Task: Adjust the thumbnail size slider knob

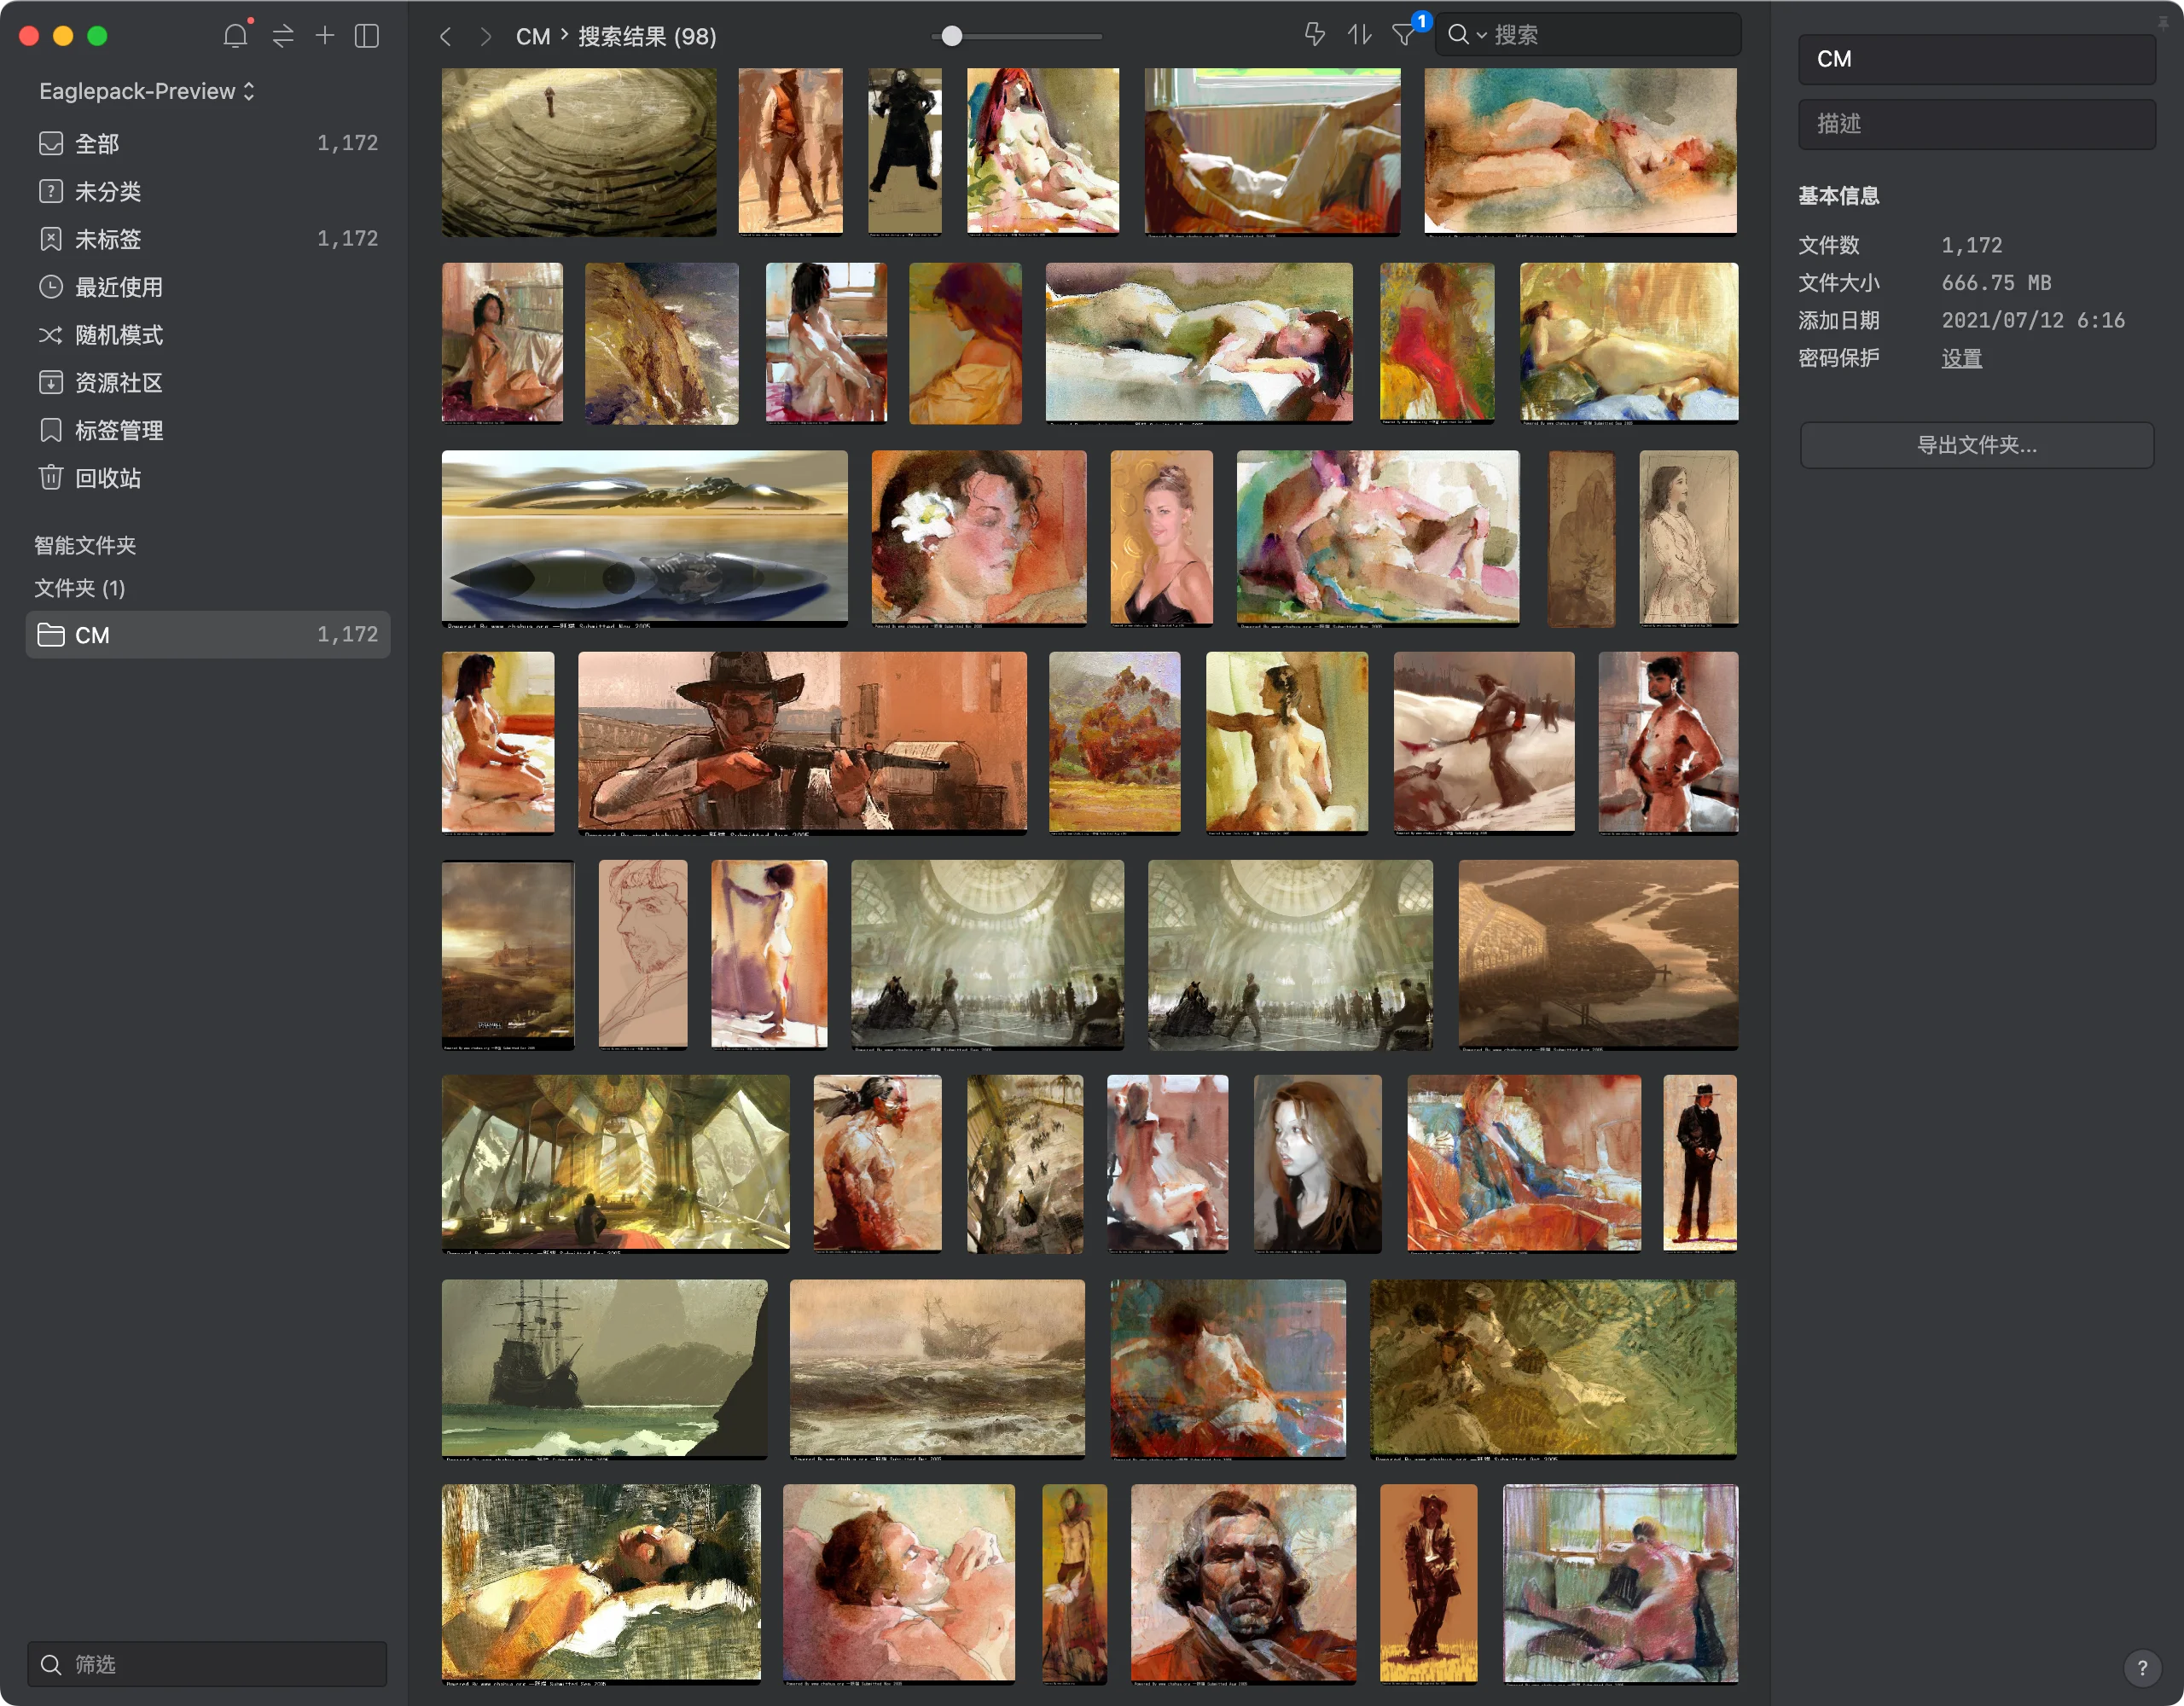Action: 952,36
